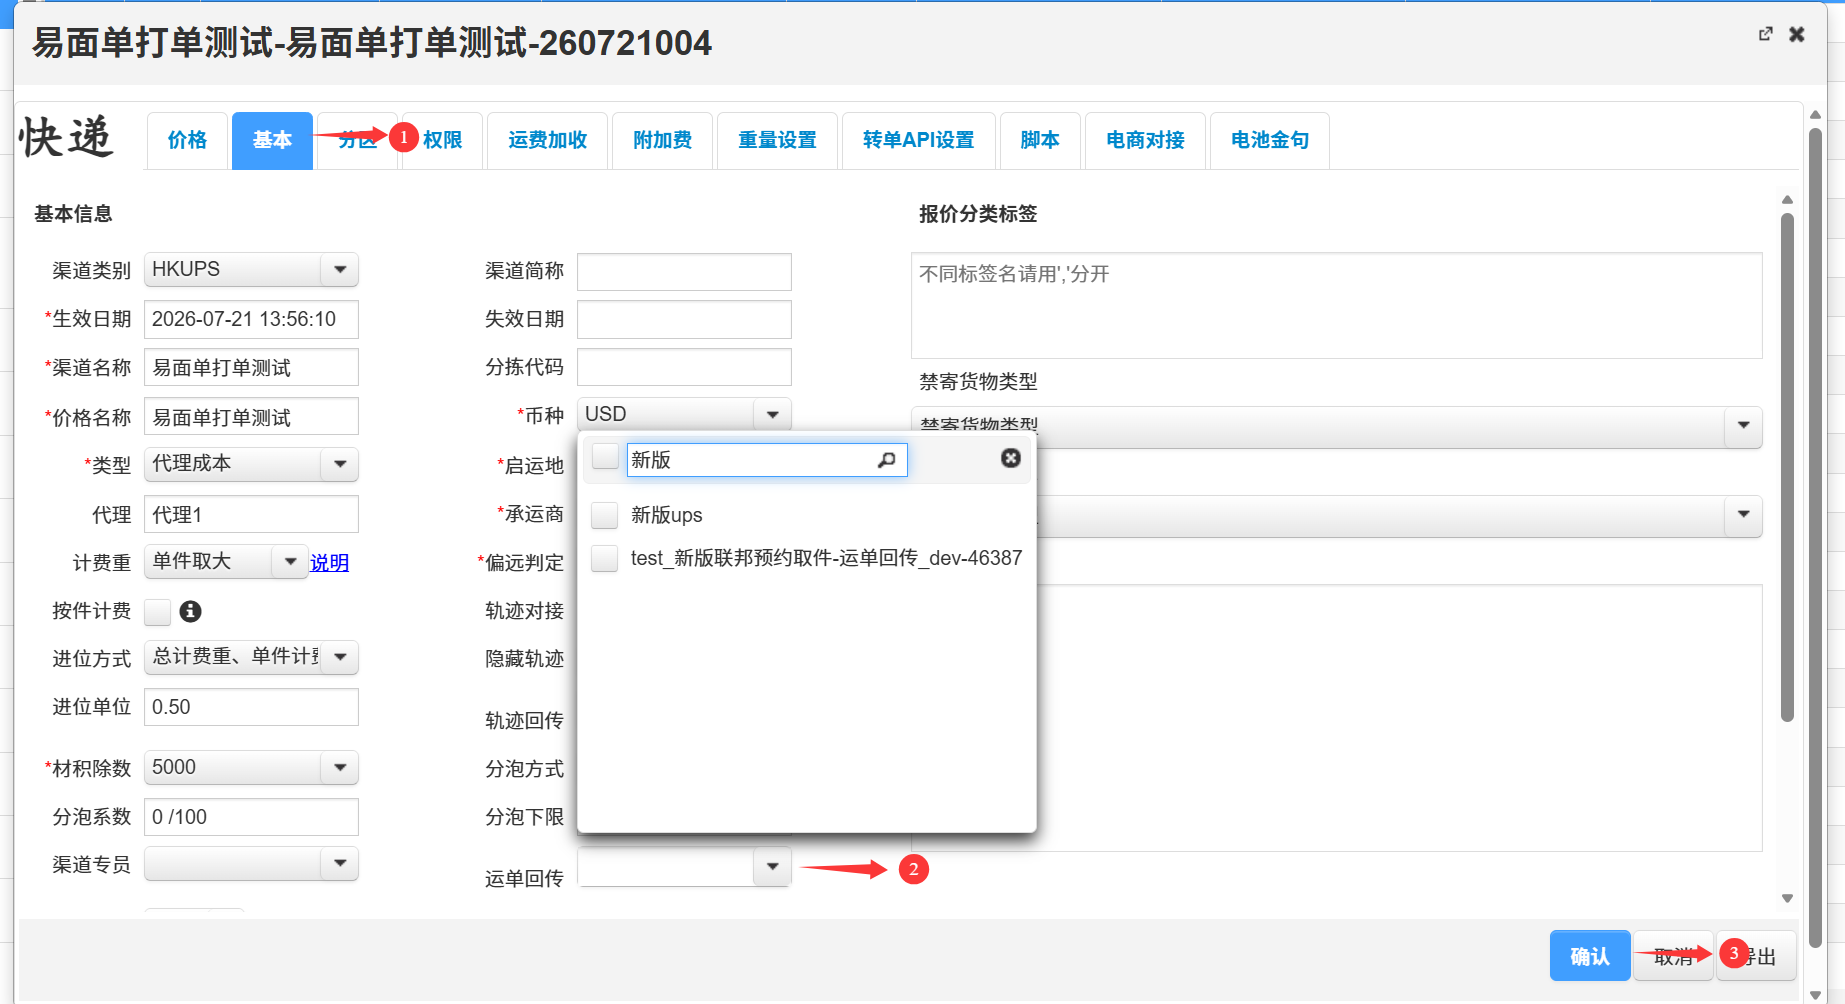Click the form panel's inner vertical scrollbar
This screenshot has height=1004, width=1845.
click(x=1787, y=466)
